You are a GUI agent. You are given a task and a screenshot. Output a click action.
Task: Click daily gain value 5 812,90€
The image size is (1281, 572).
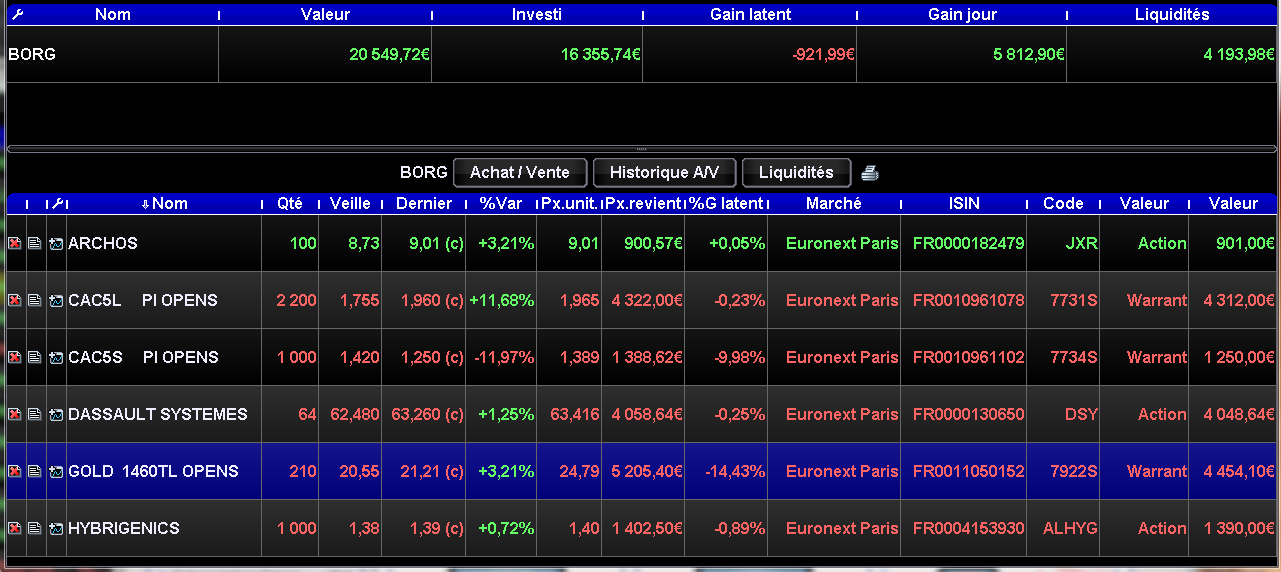click(1029, 54)
